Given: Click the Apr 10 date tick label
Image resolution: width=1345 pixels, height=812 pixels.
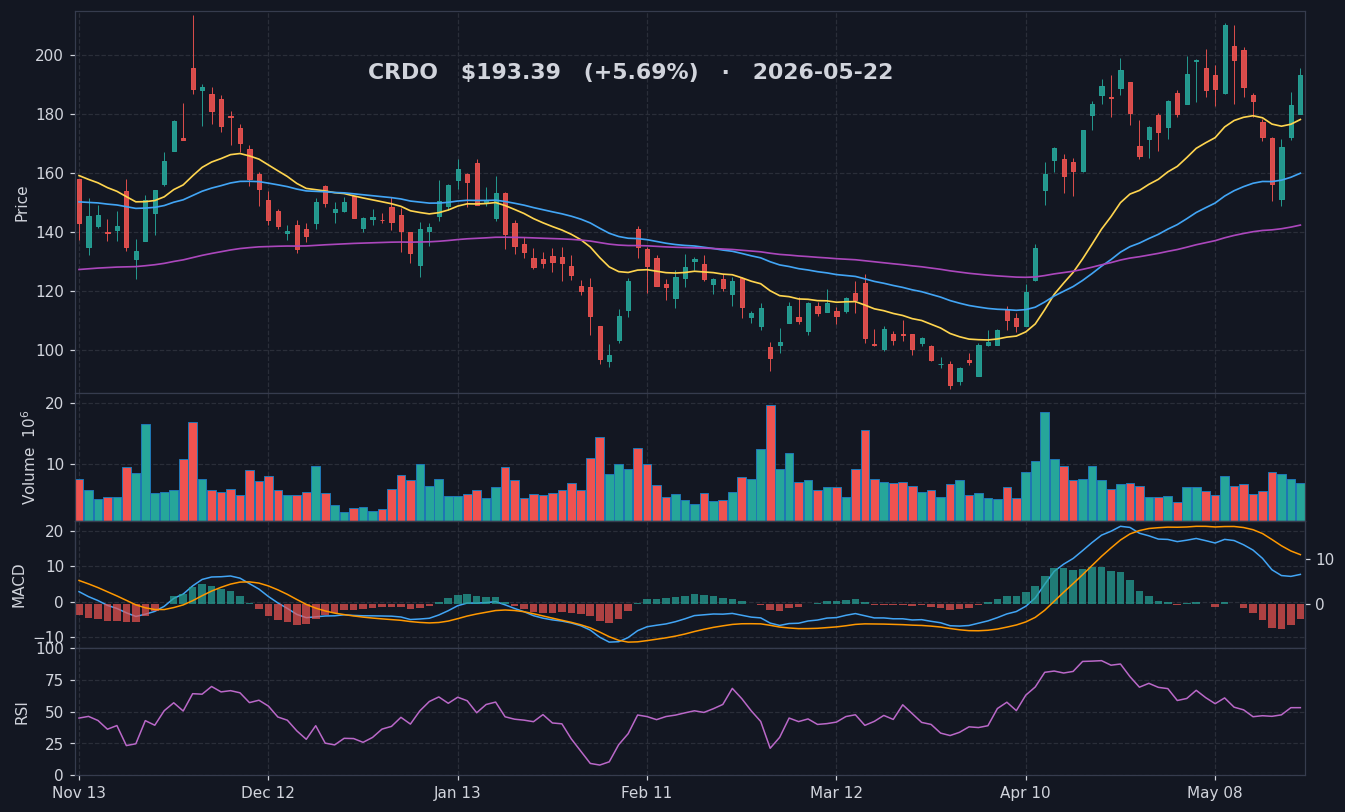Looking at the screenshot, I should [1025, 793].
